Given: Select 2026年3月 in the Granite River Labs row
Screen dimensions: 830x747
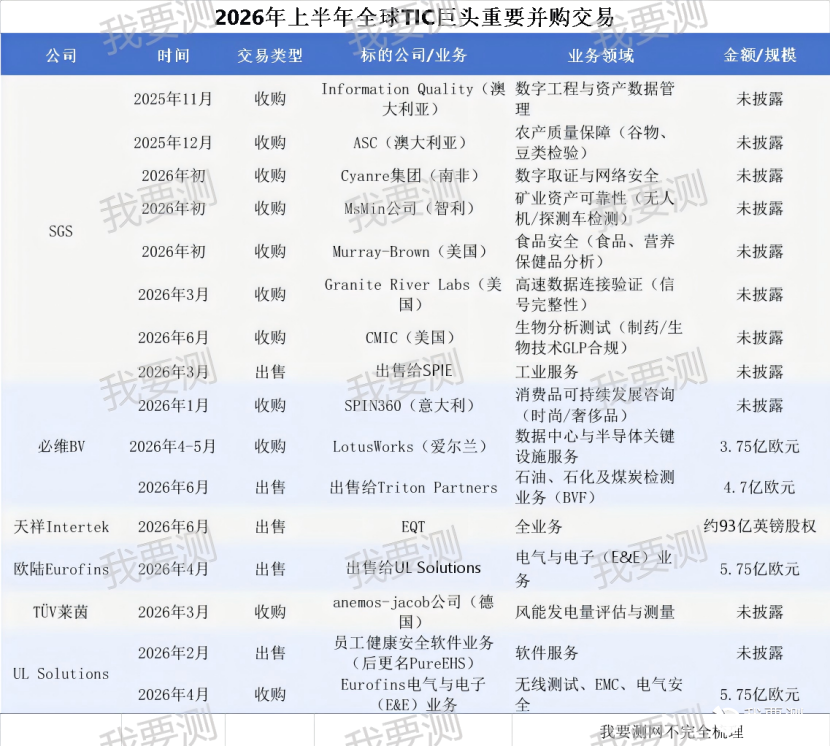Looking at the screenshot, I should (x=173, y=294).
